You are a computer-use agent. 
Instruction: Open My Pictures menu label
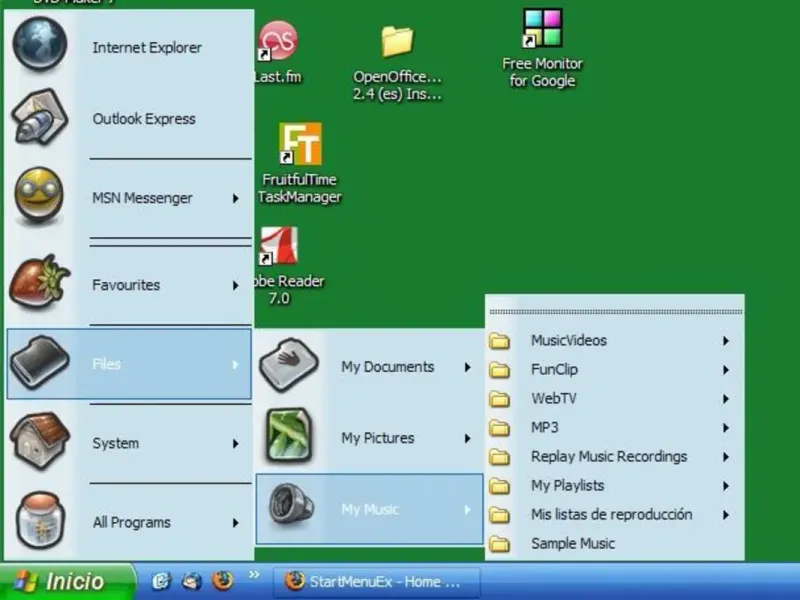click(378, 438)
